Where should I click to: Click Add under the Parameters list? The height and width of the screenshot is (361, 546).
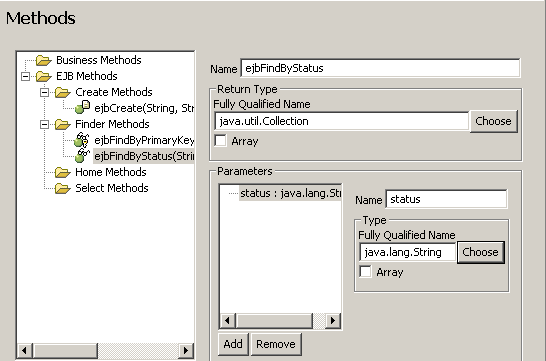coord(233,344)
